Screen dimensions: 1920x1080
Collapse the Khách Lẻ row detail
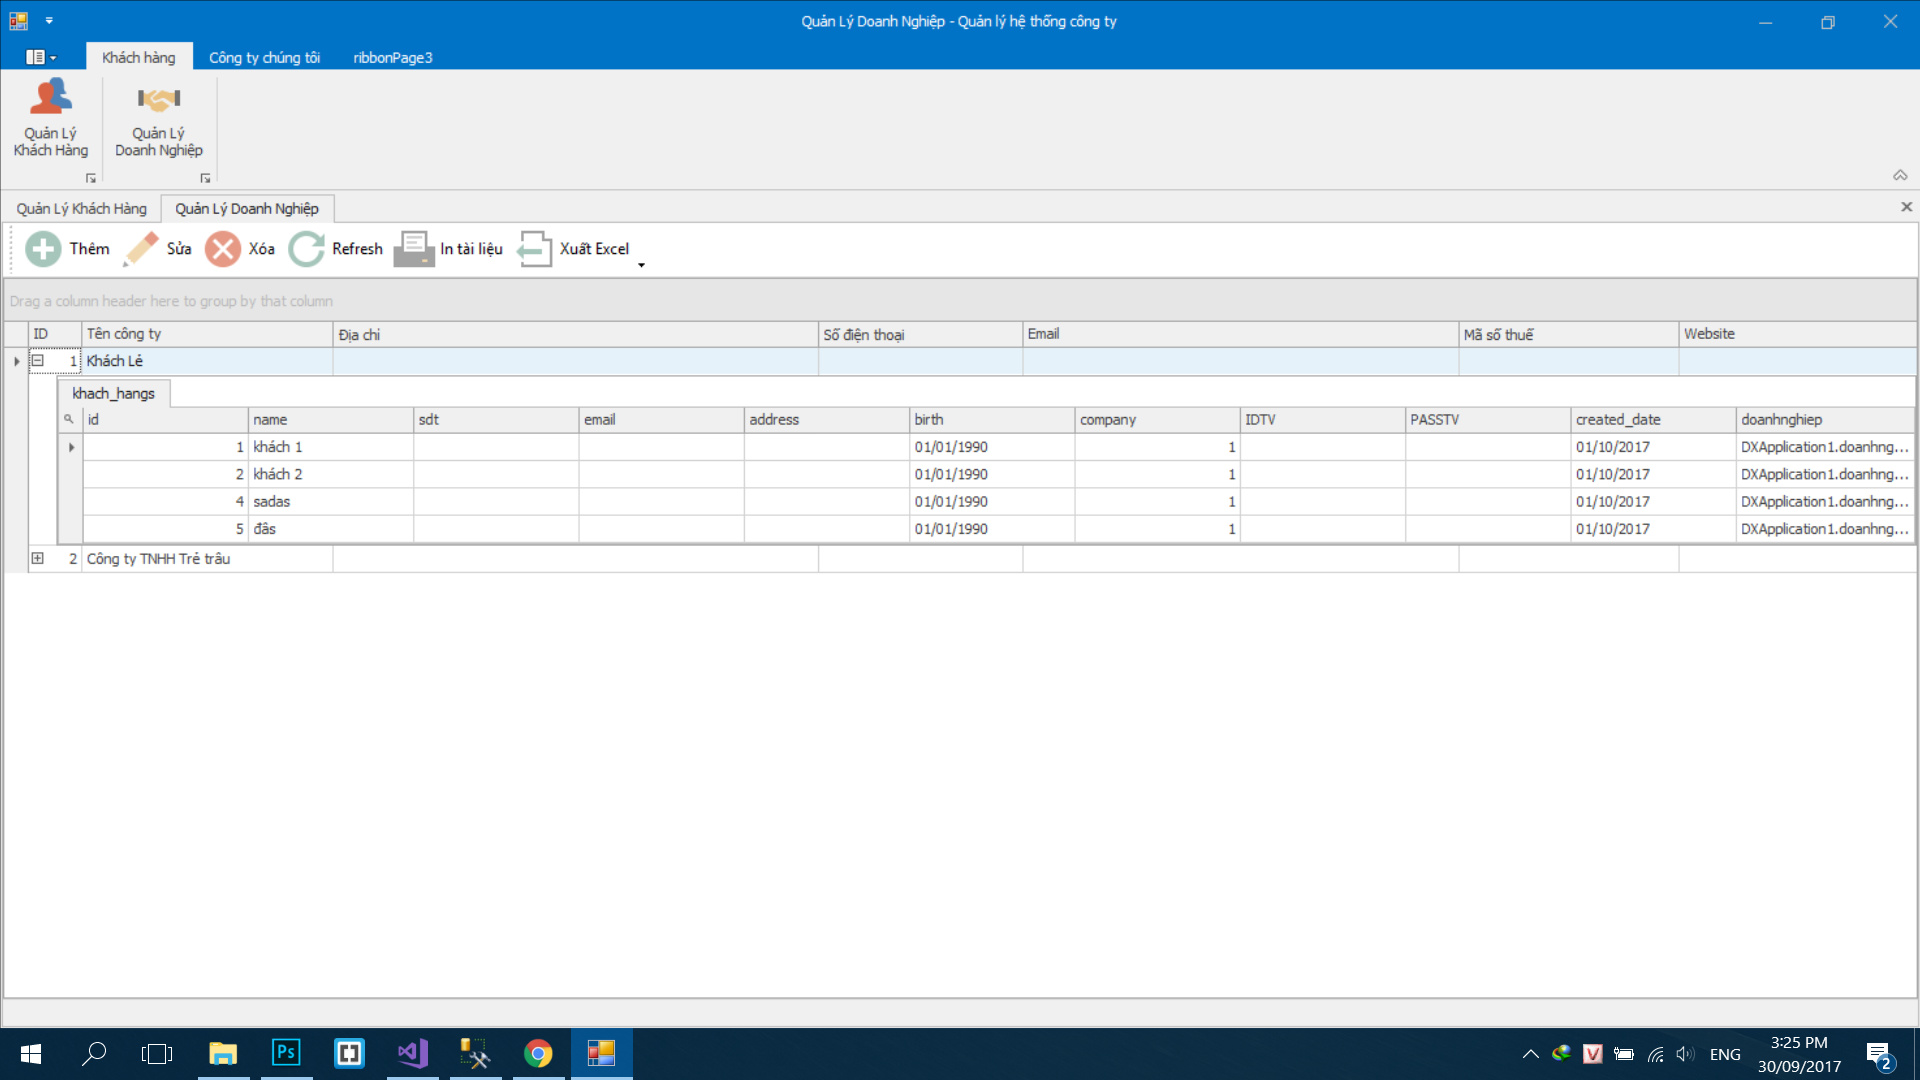pos(38,361)
